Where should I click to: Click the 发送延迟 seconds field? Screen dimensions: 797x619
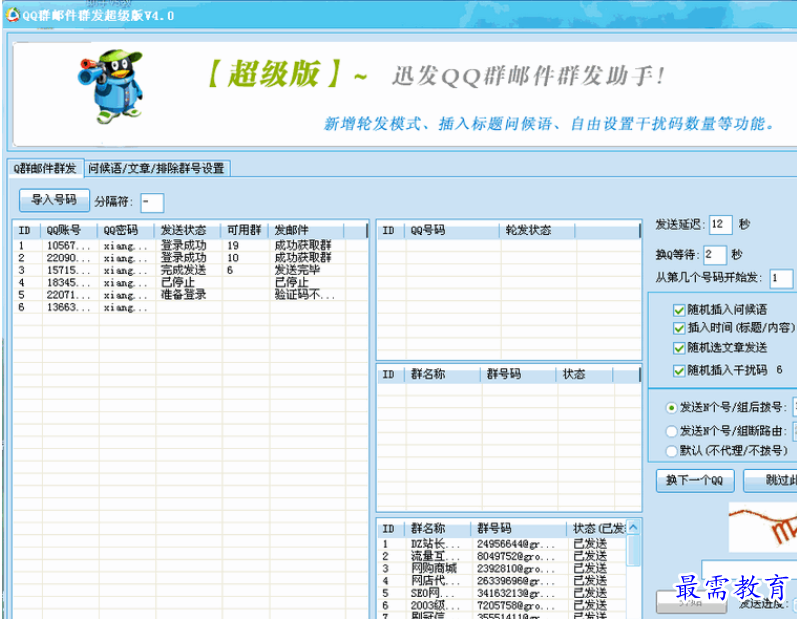(x=720, y=224)
